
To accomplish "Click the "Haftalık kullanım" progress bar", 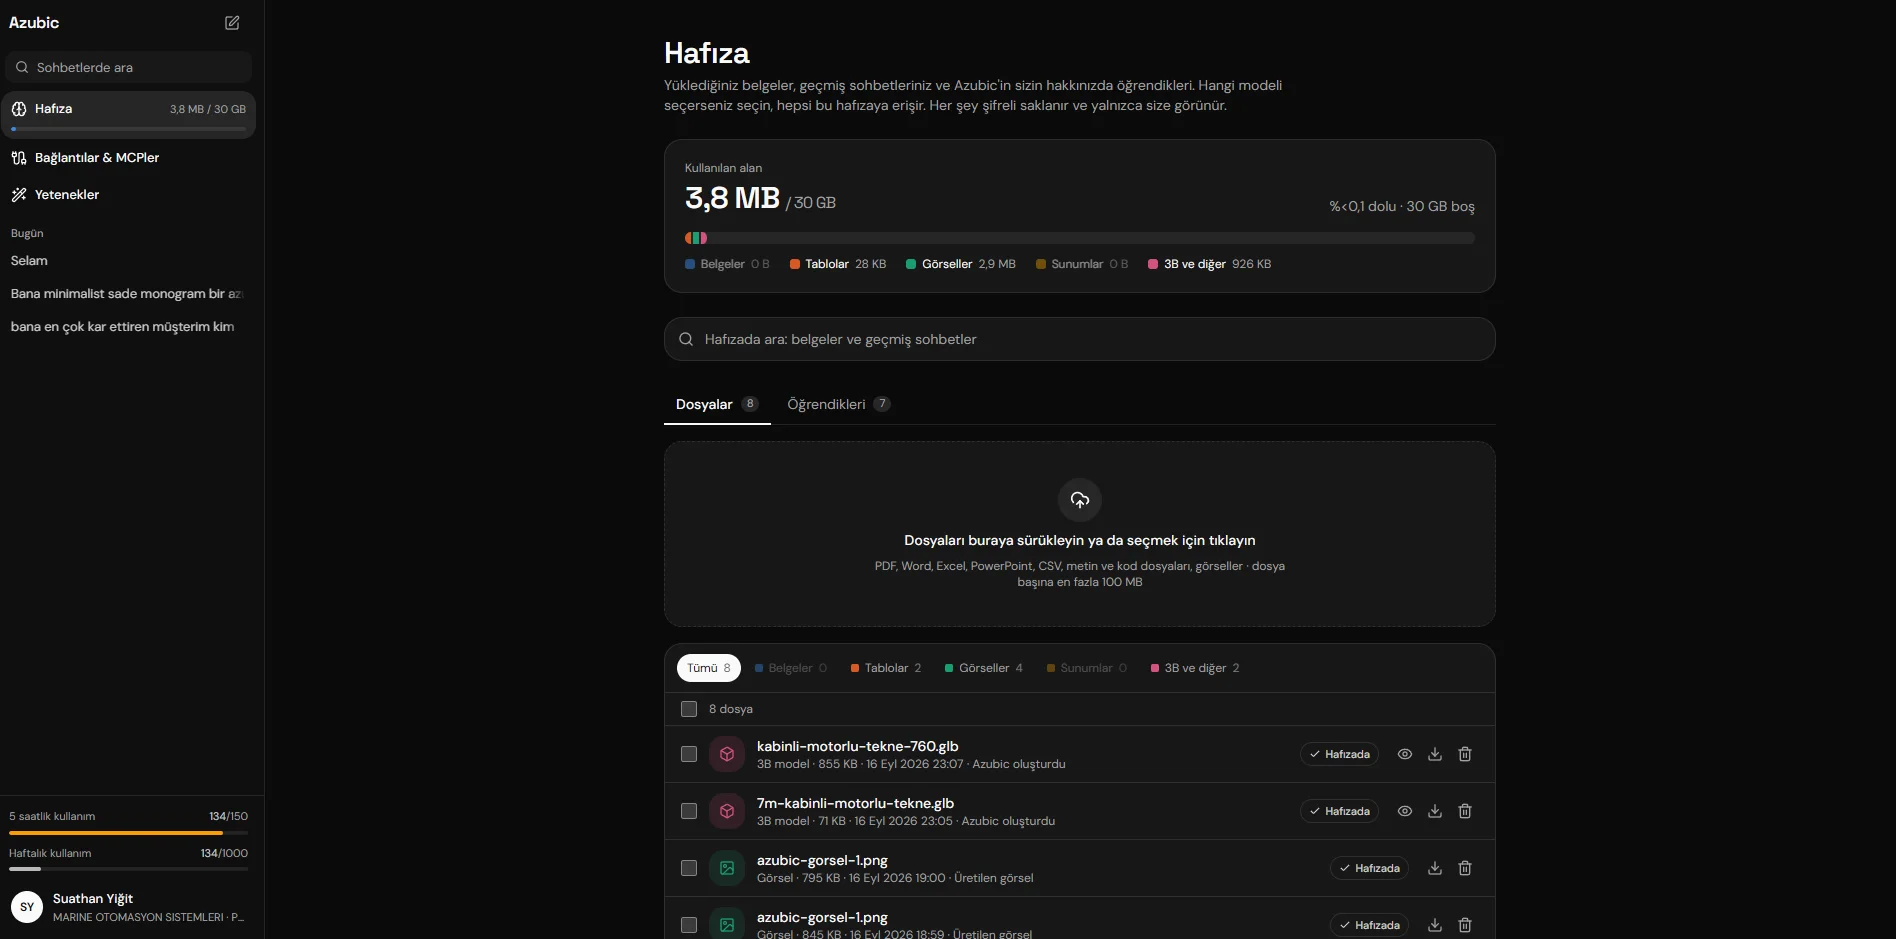I will point(128,869).
